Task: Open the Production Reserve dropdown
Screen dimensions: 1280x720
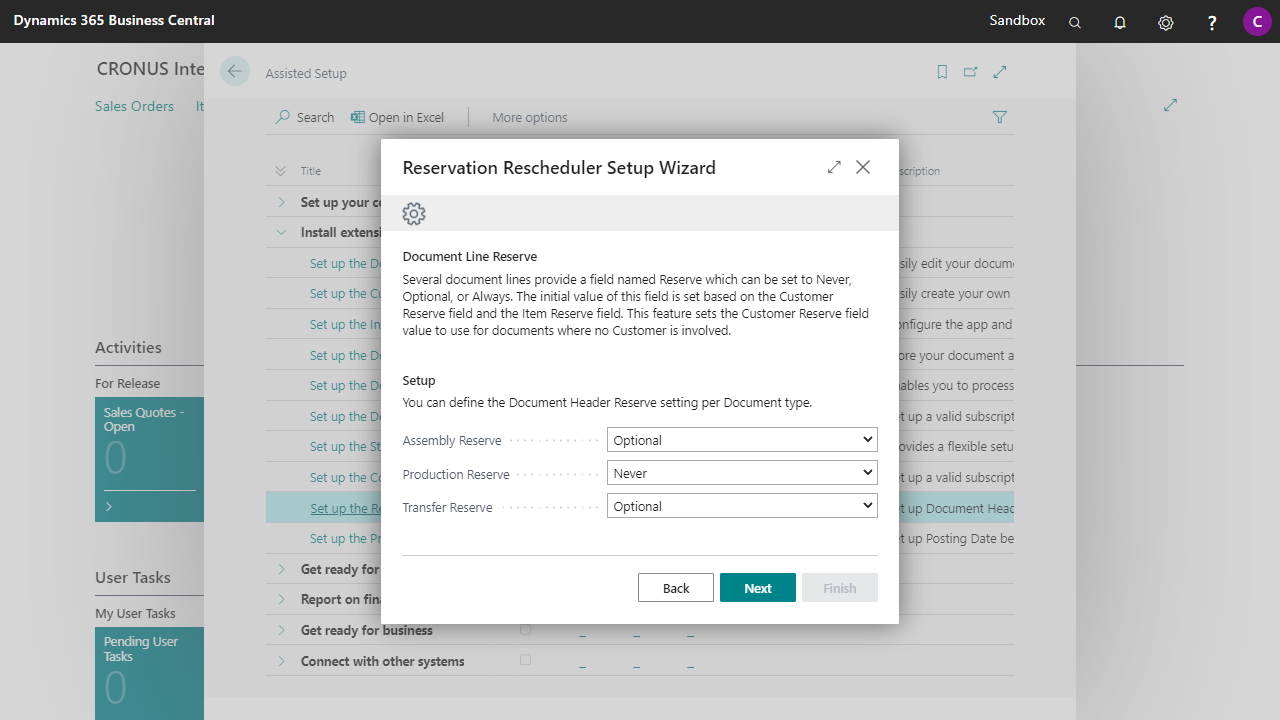Action: point(741,473)
